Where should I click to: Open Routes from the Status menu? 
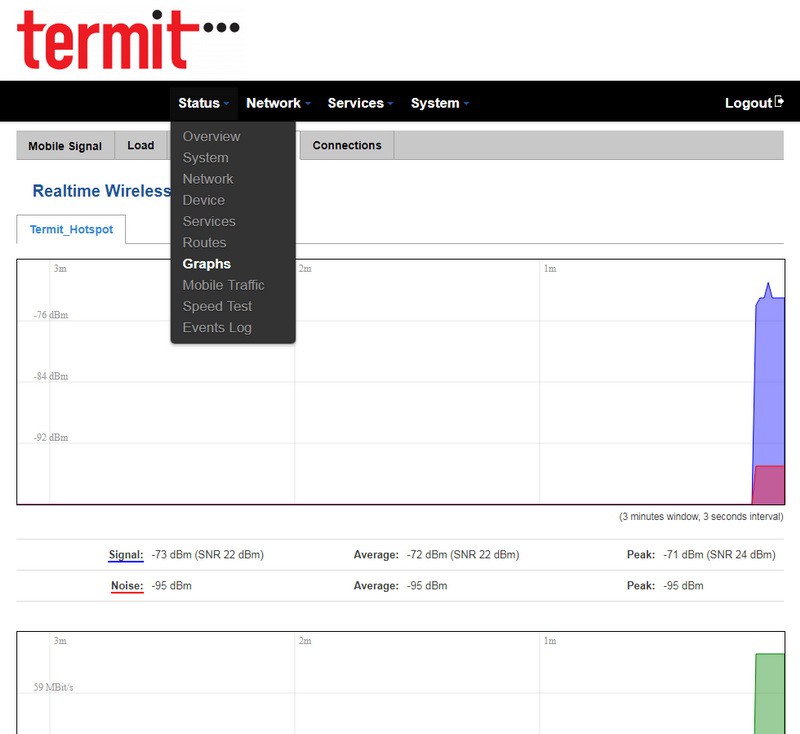(204, 243)
